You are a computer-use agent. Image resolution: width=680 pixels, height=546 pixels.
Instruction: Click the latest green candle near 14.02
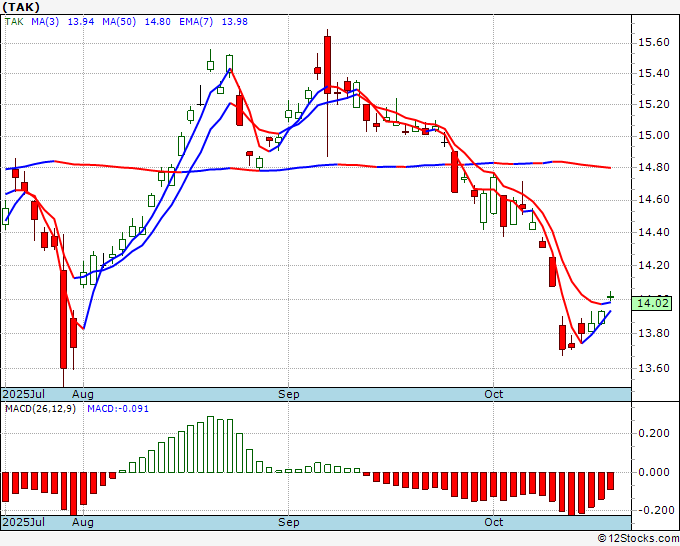pos(611,297)
